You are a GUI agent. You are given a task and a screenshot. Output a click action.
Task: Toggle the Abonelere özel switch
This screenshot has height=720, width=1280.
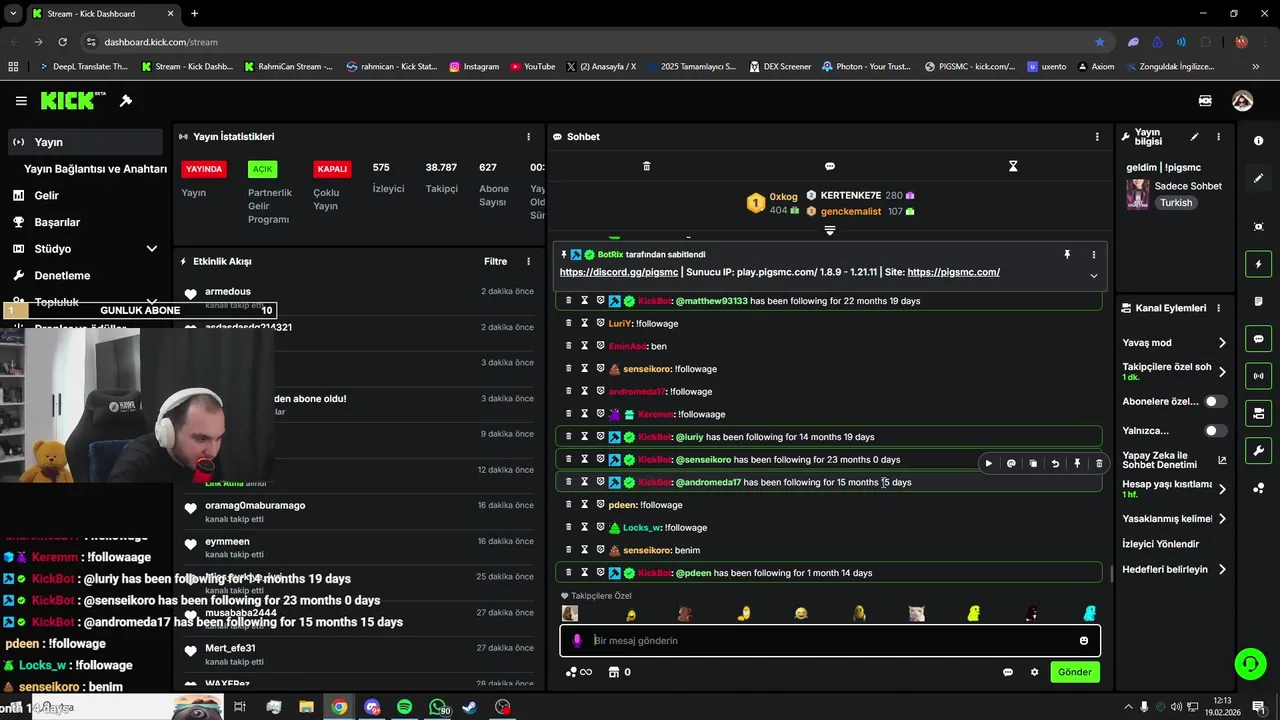(x=1215, y=401)
